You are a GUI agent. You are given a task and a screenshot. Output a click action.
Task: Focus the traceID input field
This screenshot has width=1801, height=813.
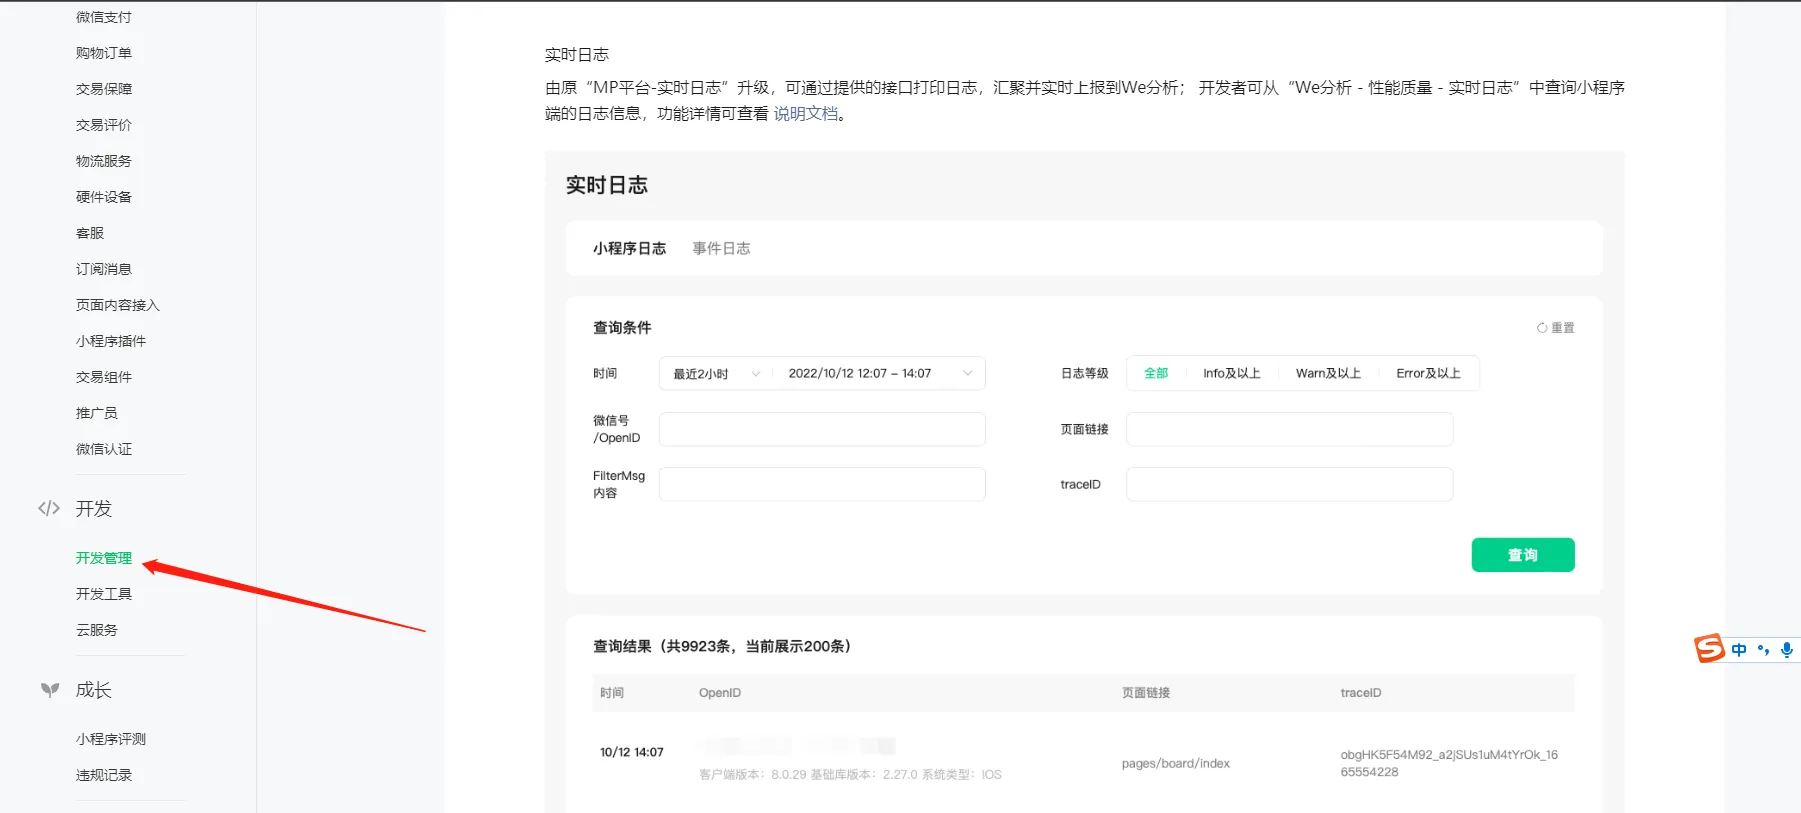tap(1289, 484)
